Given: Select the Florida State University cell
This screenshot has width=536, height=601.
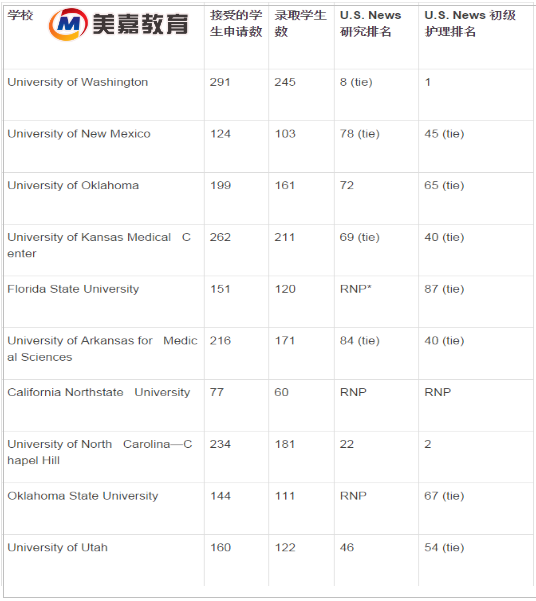Looking at the screenshot, I should (x=73, y=289).
